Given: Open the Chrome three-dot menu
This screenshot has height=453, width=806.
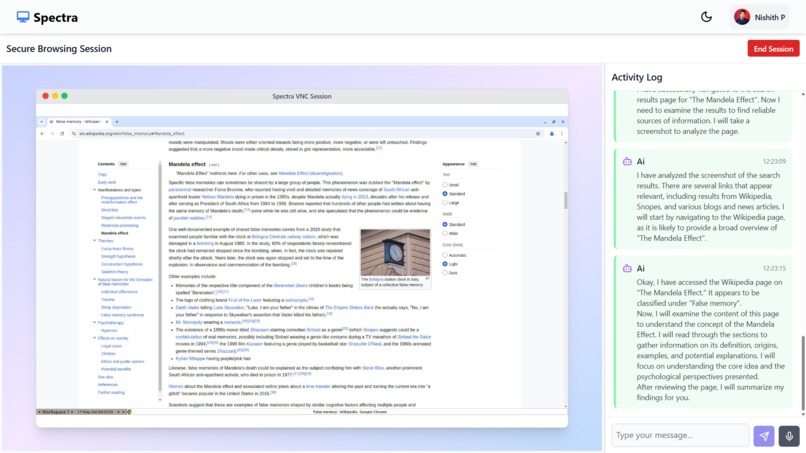Looking at the screenshot, I should click(x=562, y=133).
